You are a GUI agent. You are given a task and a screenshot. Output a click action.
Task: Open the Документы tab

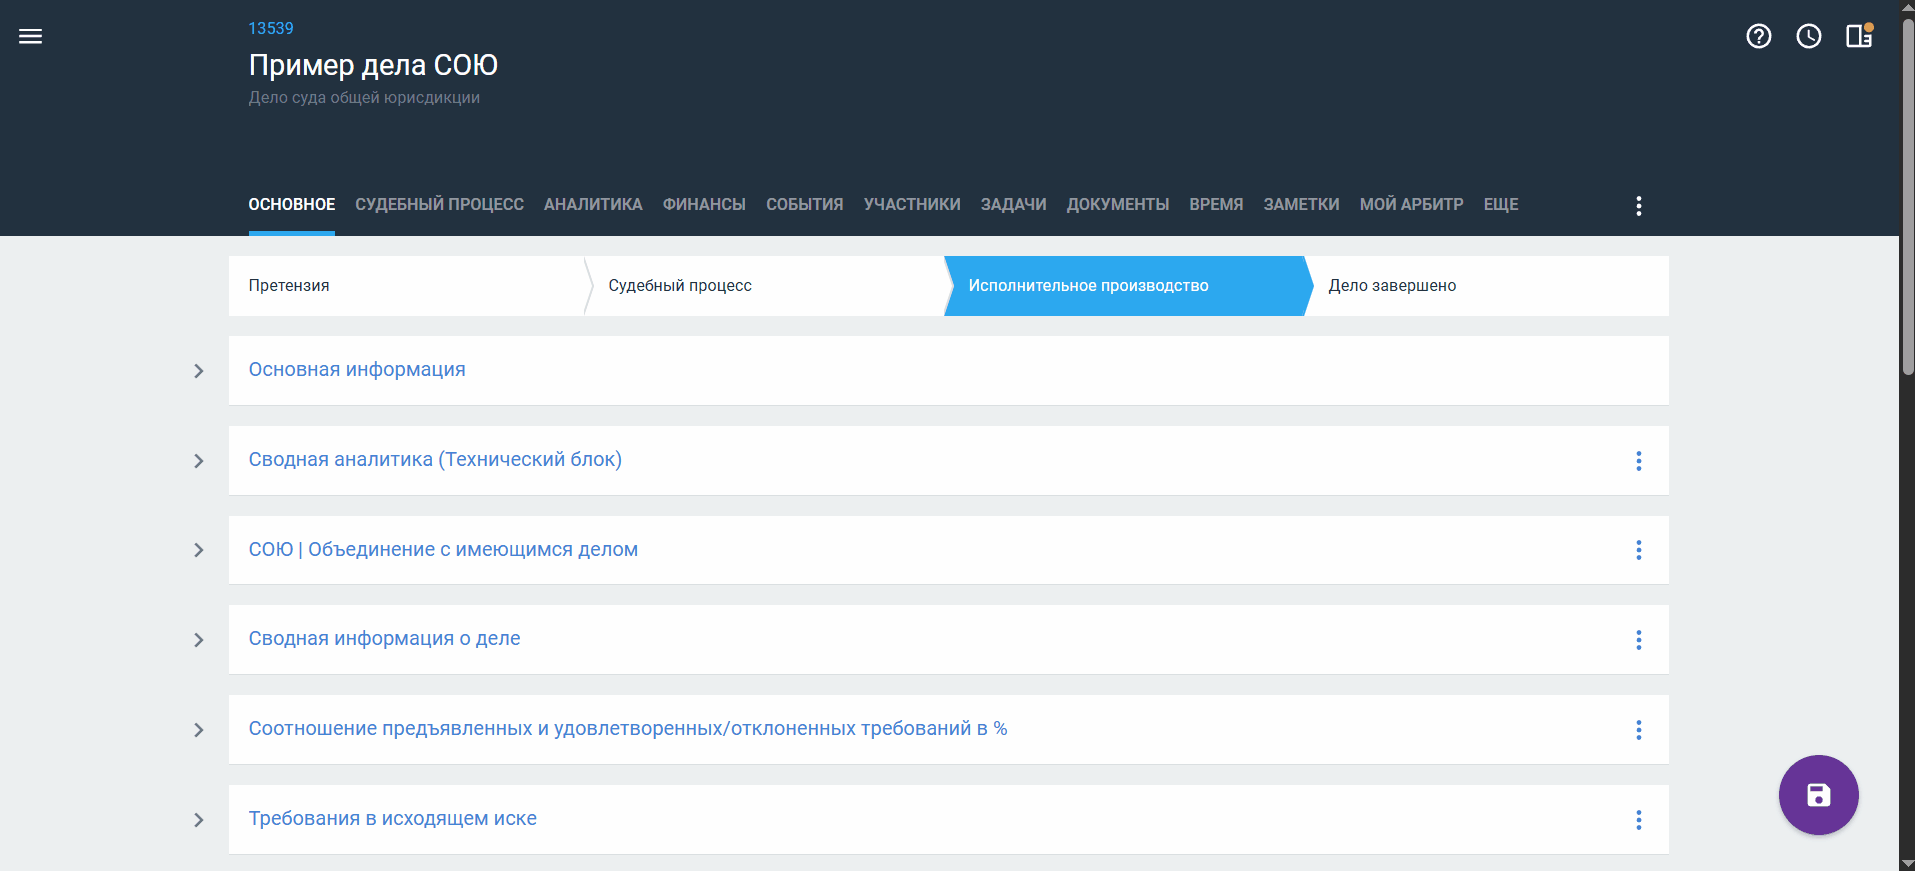pos(1117,205)
